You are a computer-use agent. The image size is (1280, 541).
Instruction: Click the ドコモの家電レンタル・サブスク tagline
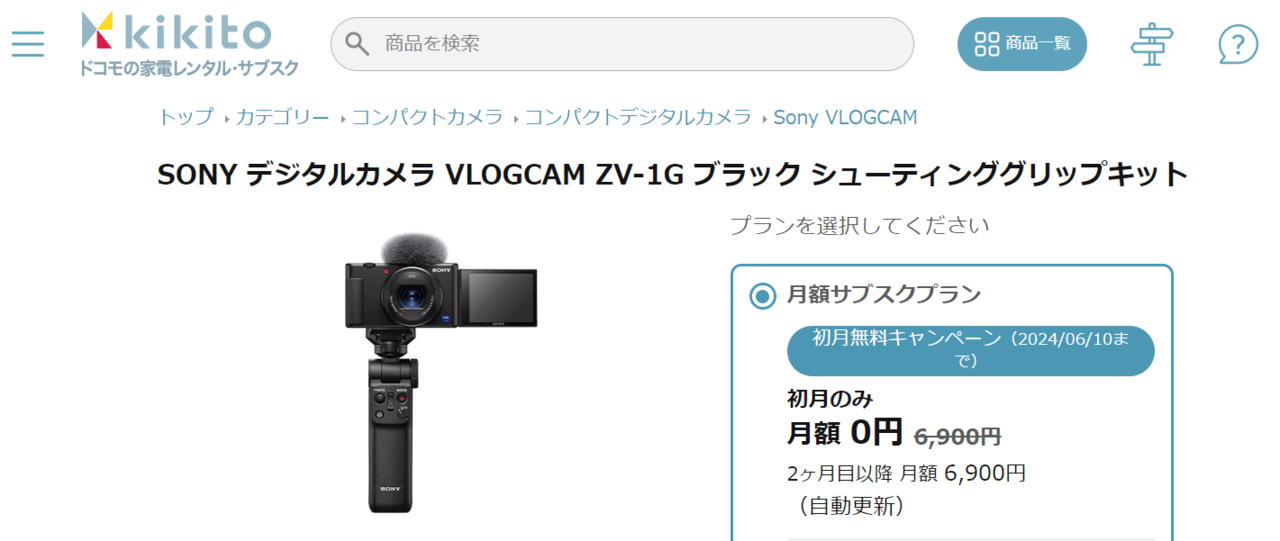click(x=189, y=68)
